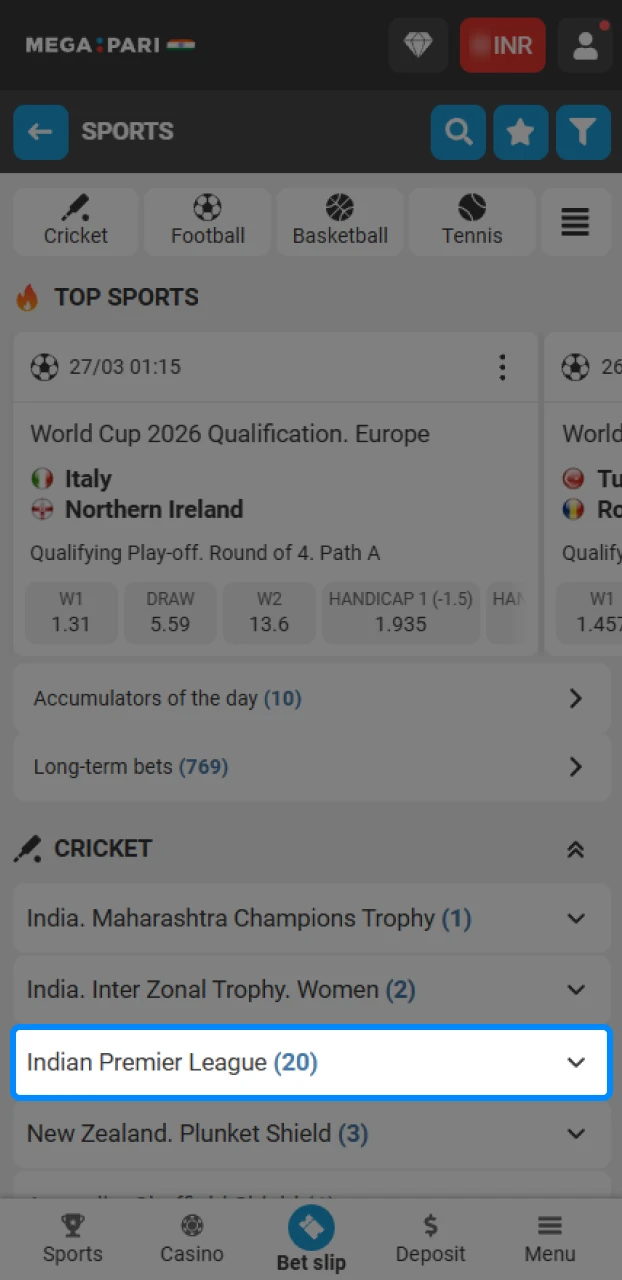The height and width of the screenshot is (1280, 622).
Task: Open Deposit from the bottom navigation
Action: 430,1240
